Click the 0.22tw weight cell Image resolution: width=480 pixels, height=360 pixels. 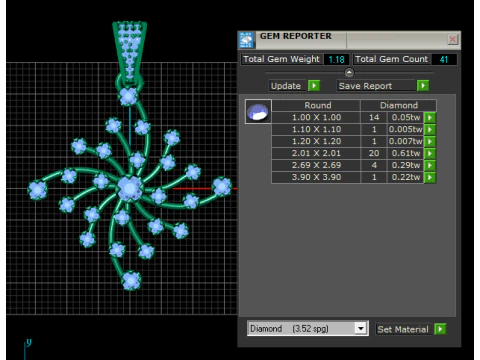tap(405, 177)
